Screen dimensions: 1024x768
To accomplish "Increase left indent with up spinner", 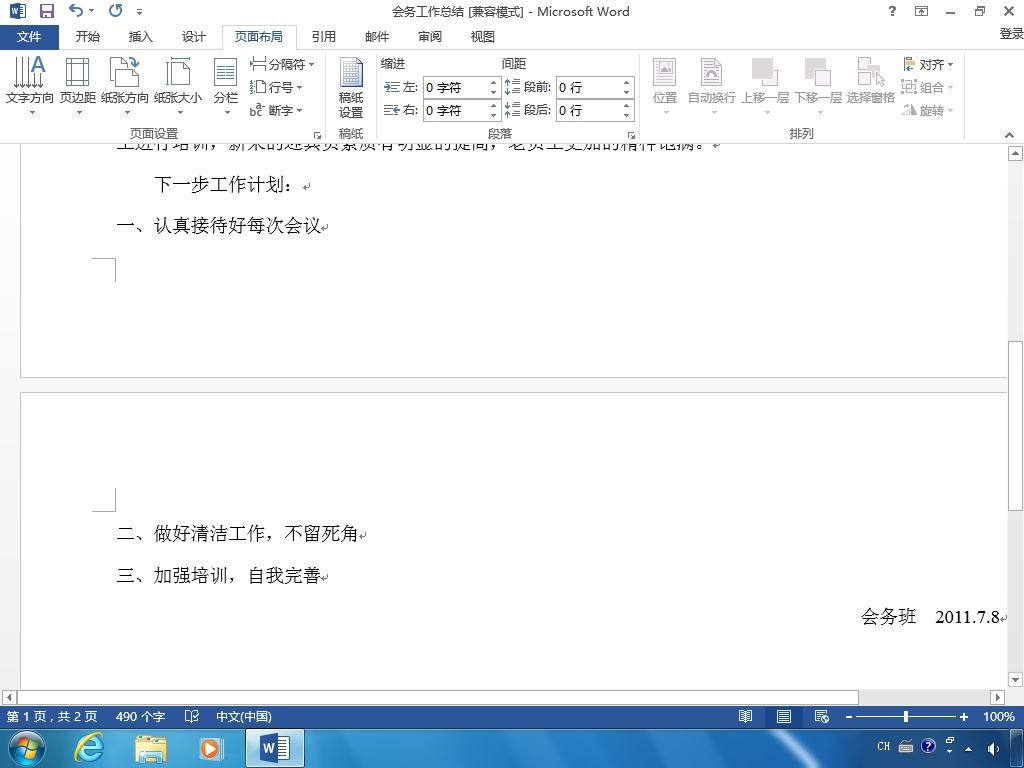I will point(494,82).
